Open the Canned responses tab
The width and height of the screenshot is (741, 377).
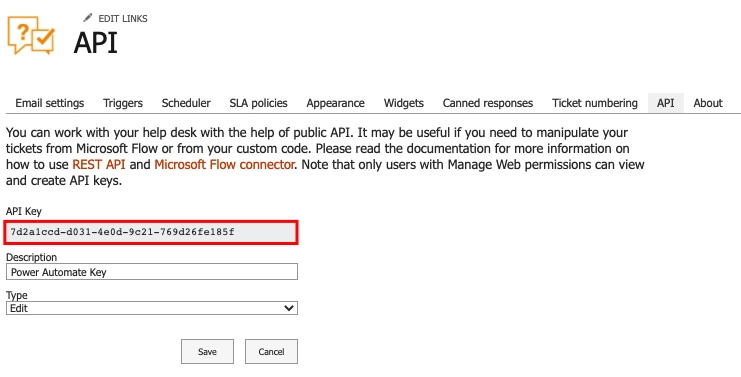pyautogui.click(x=488, y=103)
